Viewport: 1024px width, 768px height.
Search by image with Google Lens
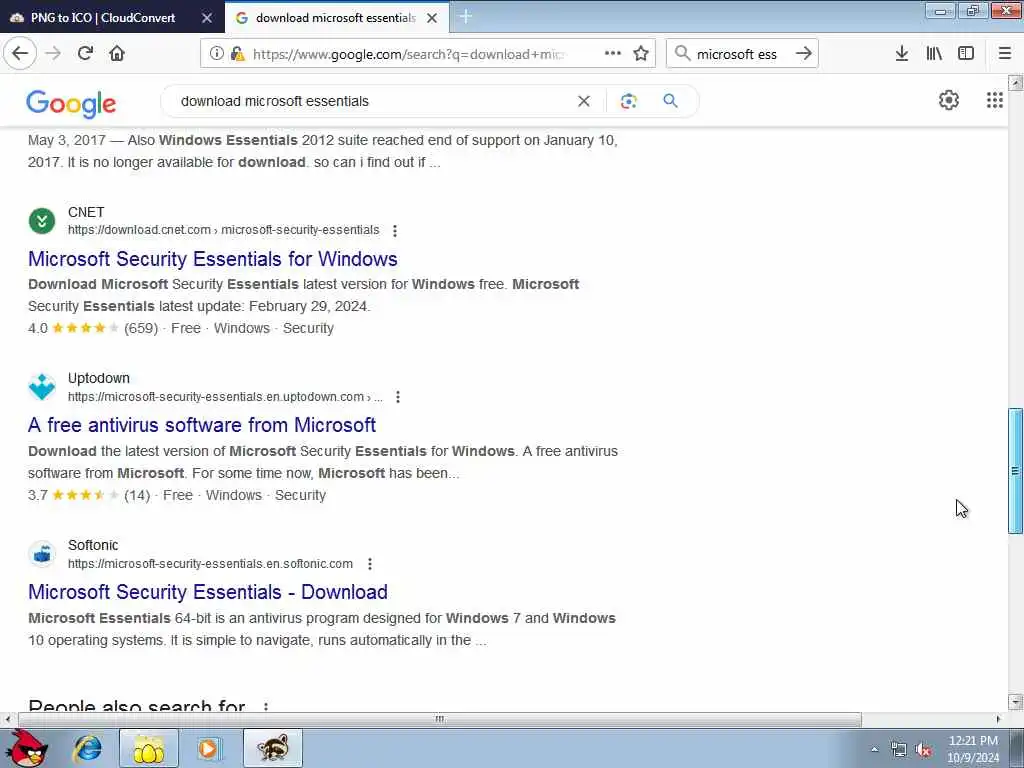[x=628, y=101]
